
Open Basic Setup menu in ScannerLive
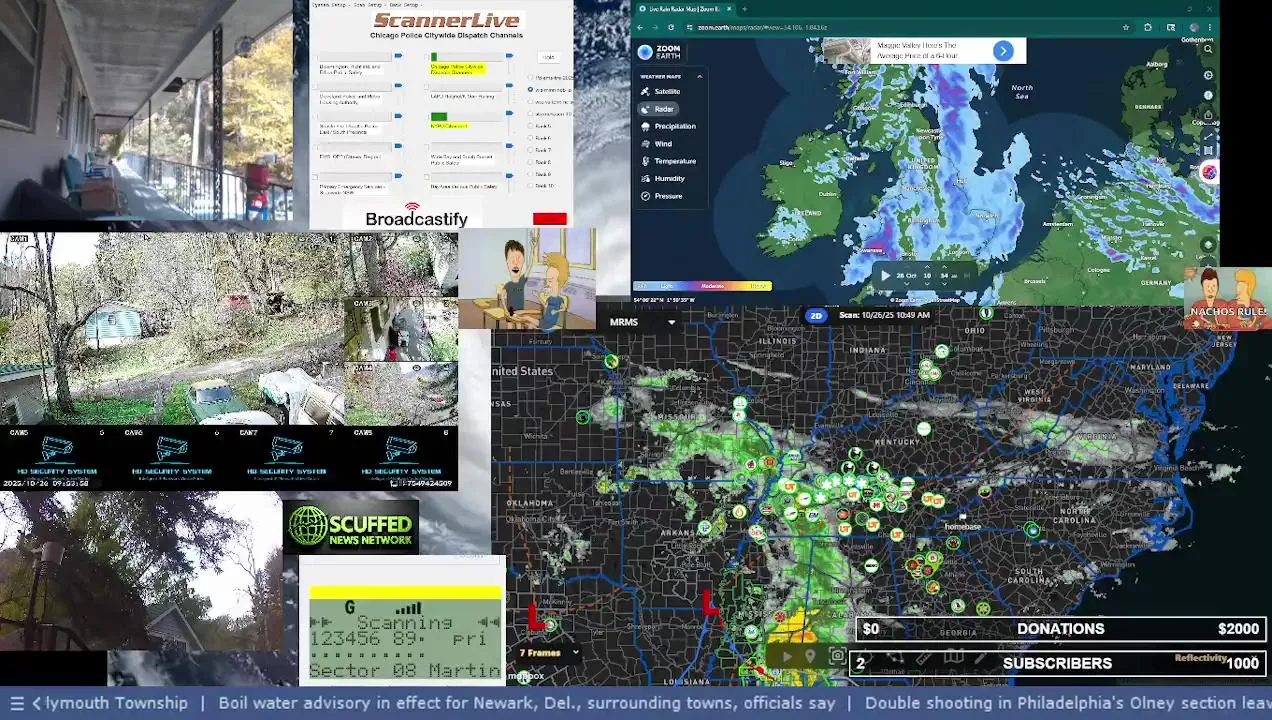[404, 4]
